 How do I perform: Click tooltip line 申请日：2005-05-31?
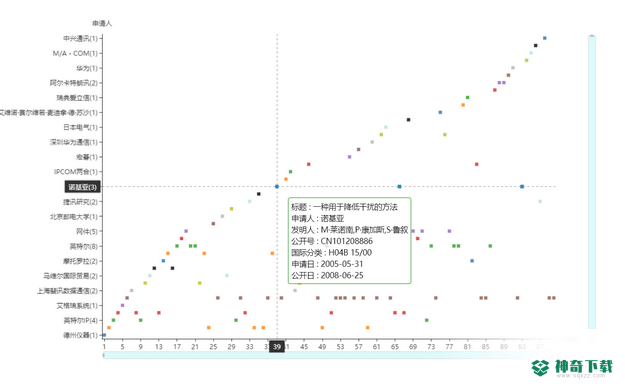tap(327, 264)
